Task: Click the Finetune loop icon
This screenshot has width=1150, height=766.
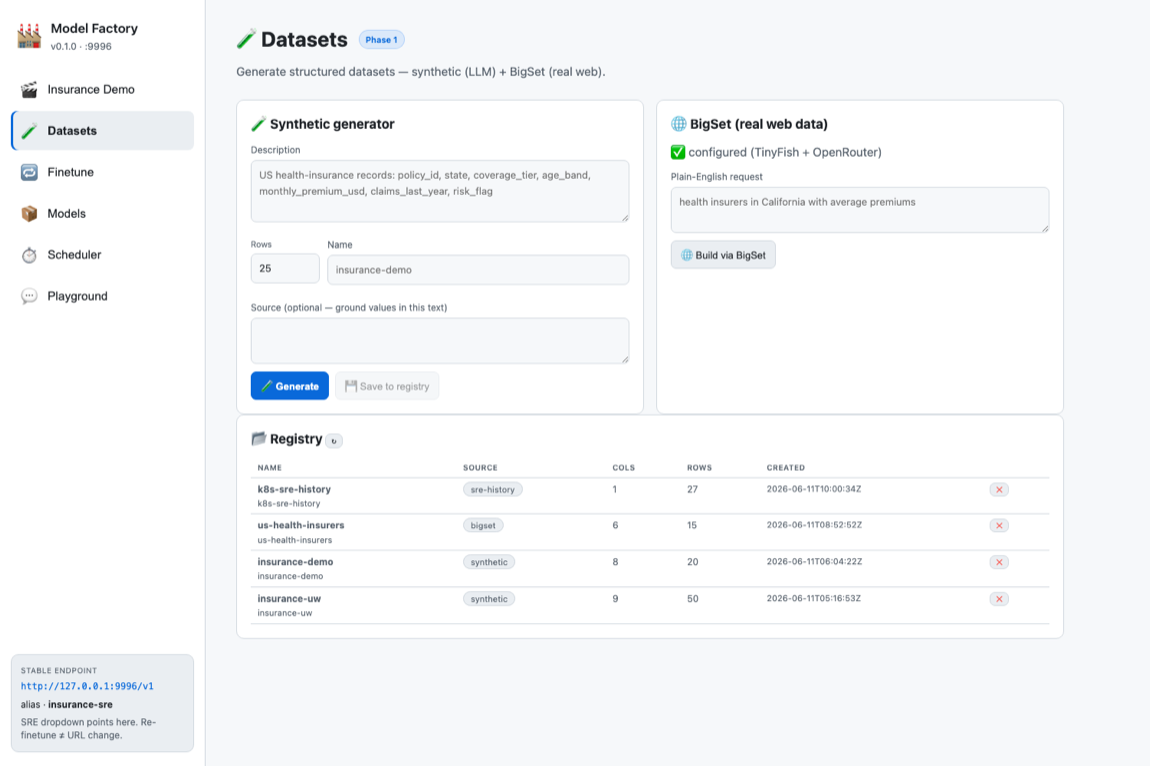Action: click(x=29, y=172)
